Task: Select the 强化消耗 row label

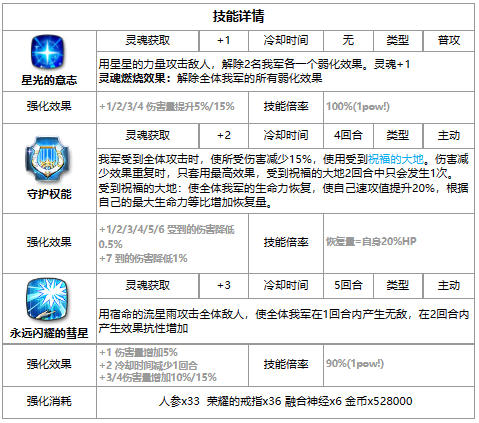Action: coord(49,401)
